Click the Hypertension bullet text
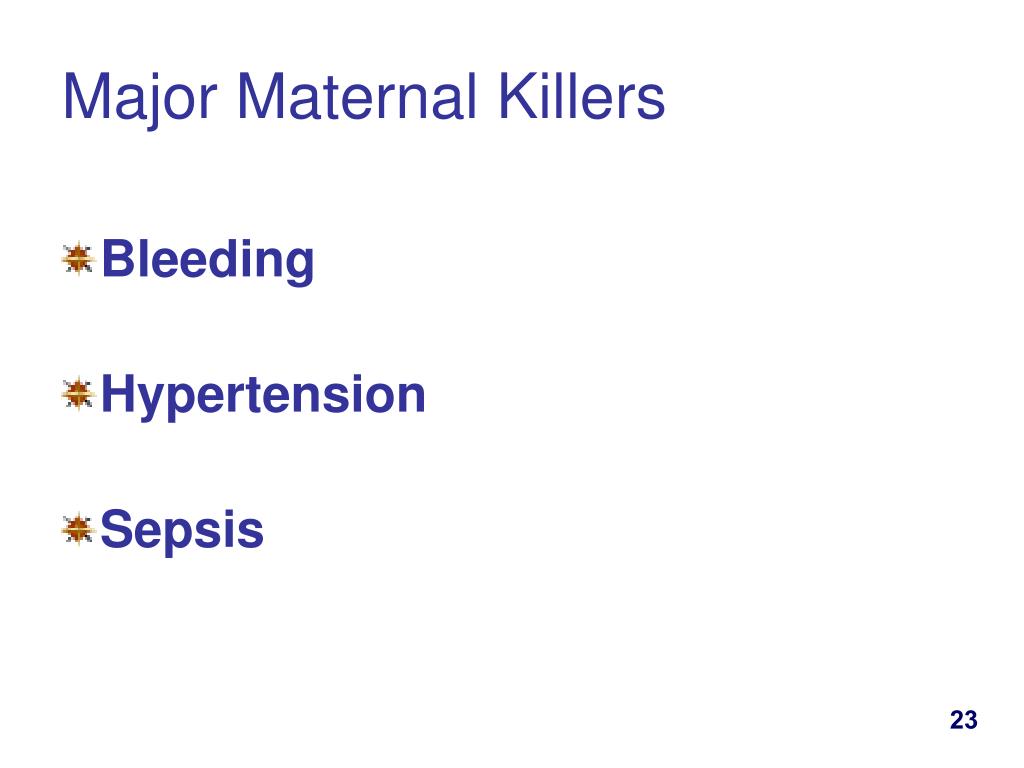Image resolution: width=1024 pixels, height=768 pixels. tap(263, 396)
